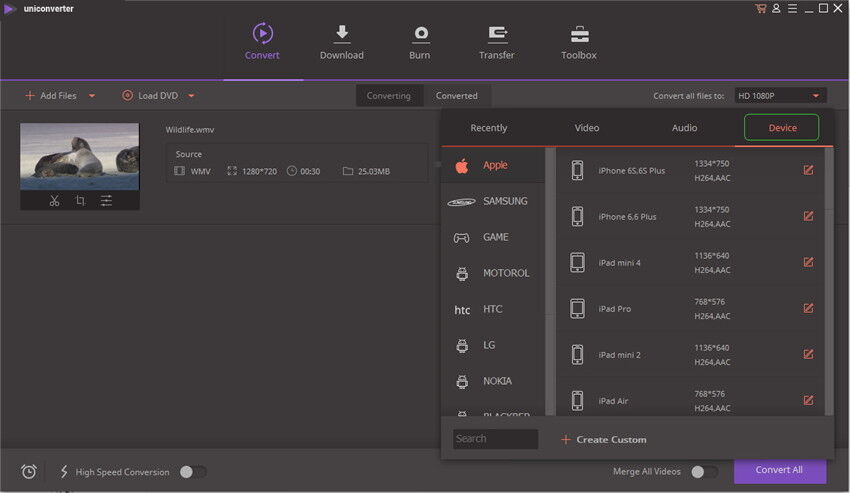Open the Burn section
This screenshot has height=493, width=850.
click(420, 42)
